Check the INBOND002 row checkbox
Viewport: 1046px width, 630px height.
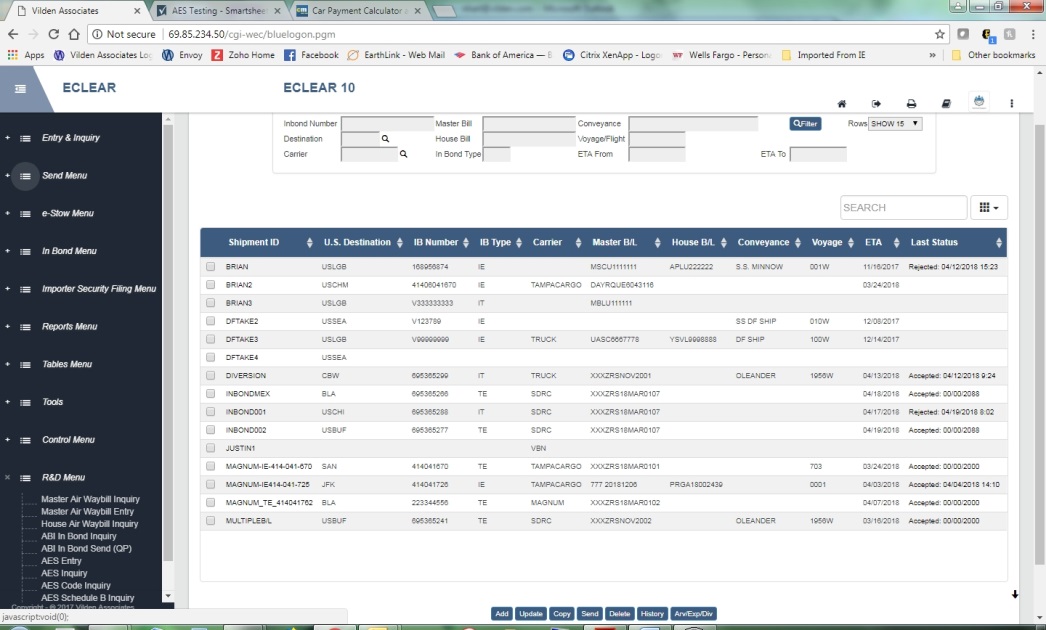[x=211, y=430]
